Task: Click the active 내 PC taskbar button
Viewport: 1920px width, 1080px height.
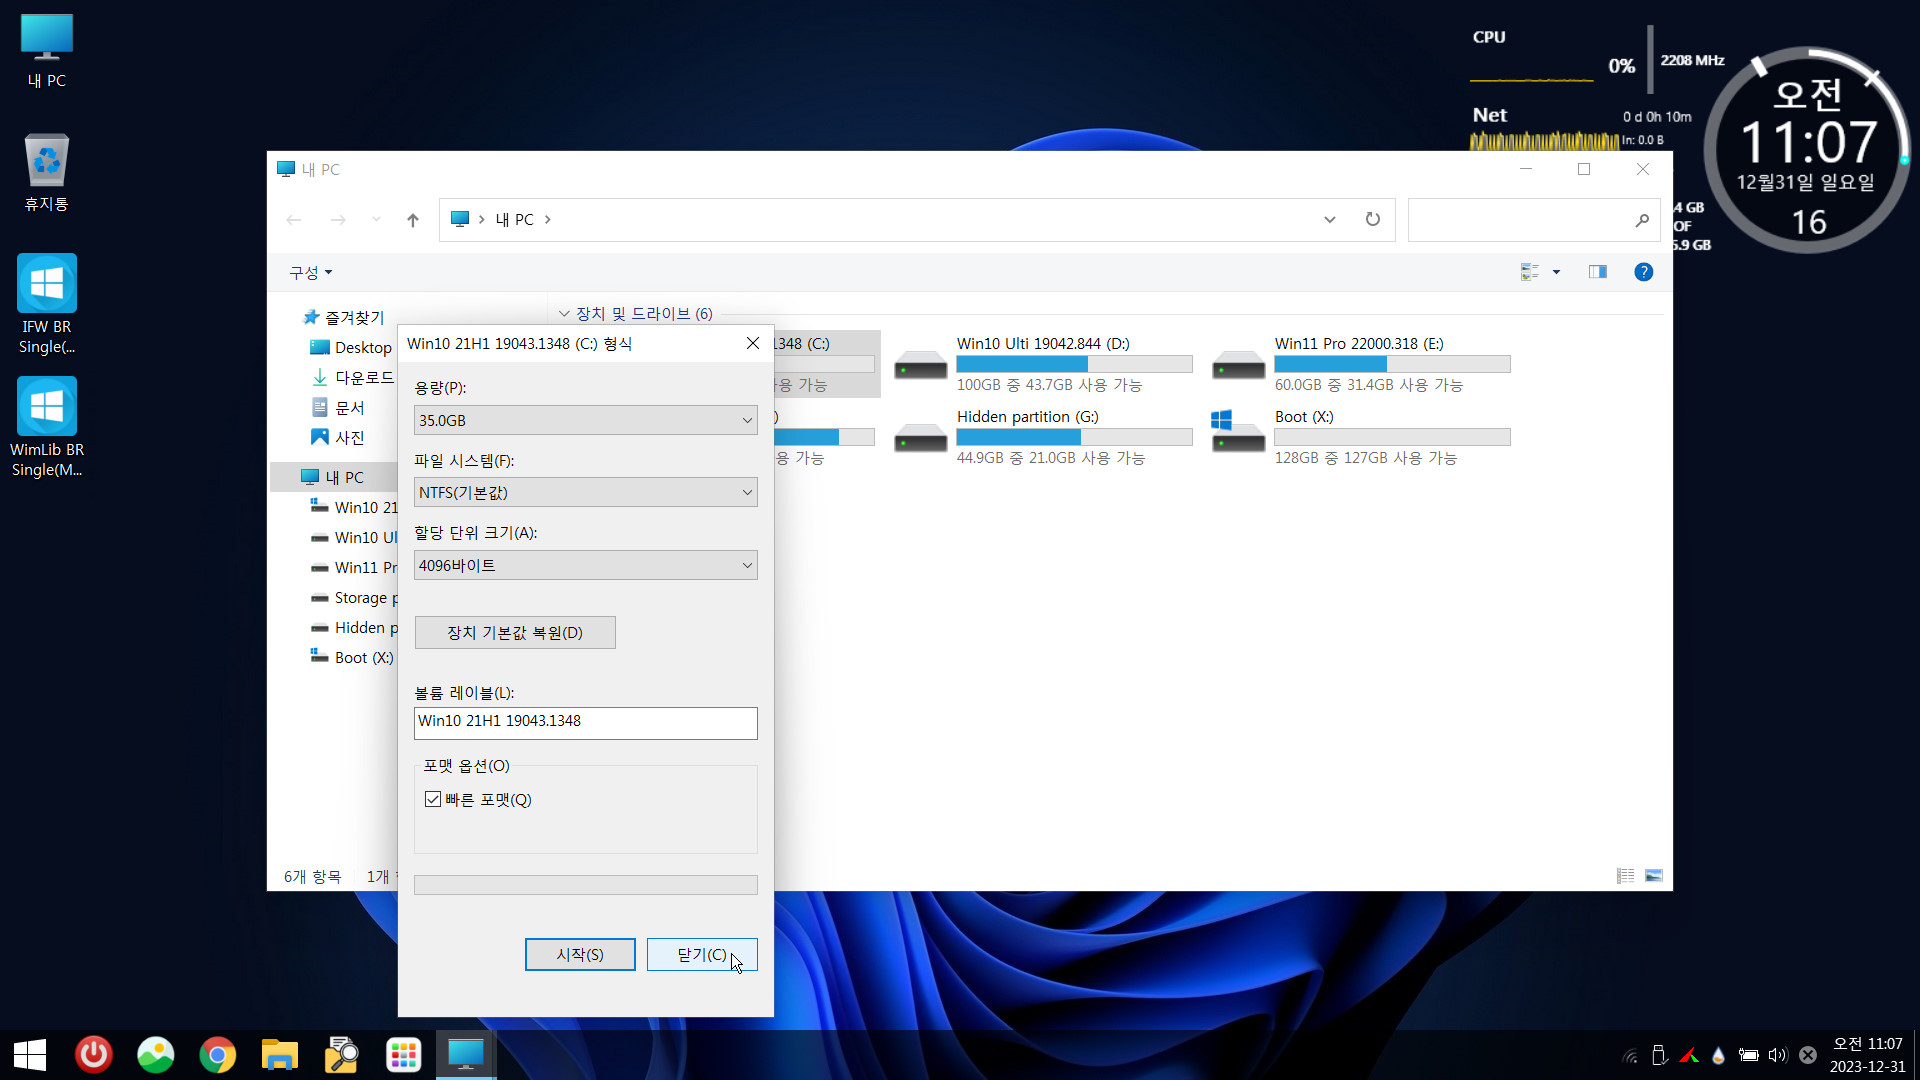Action: (466, 1055)
